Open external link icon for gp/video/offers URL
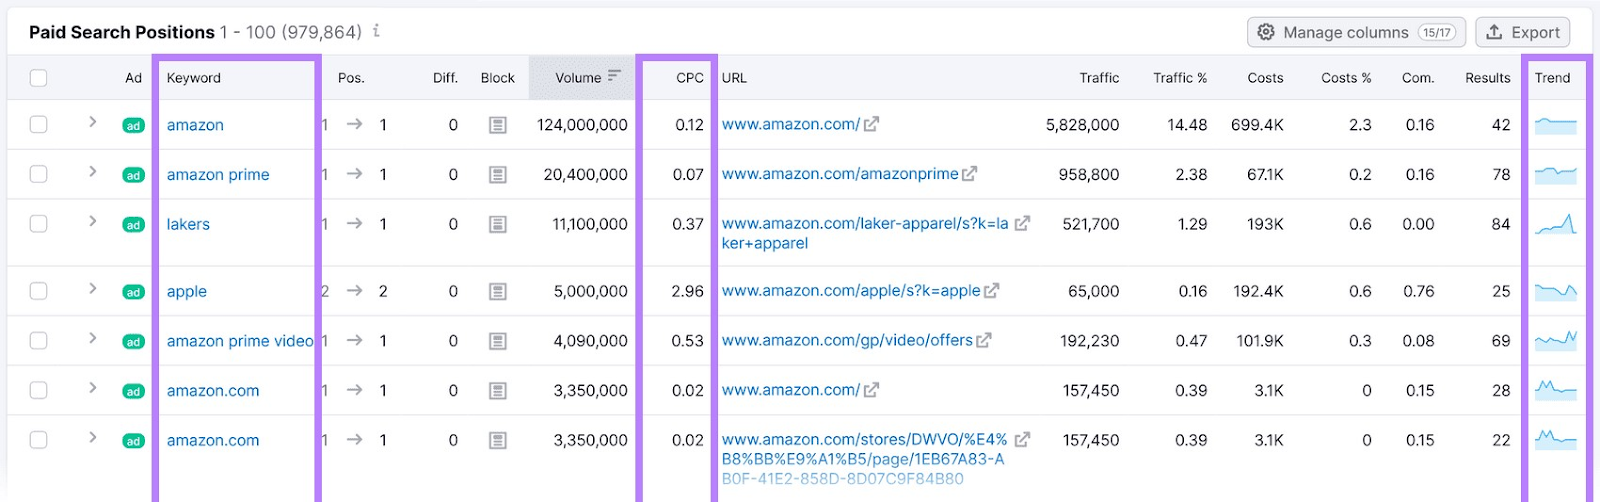 point(984,341)
